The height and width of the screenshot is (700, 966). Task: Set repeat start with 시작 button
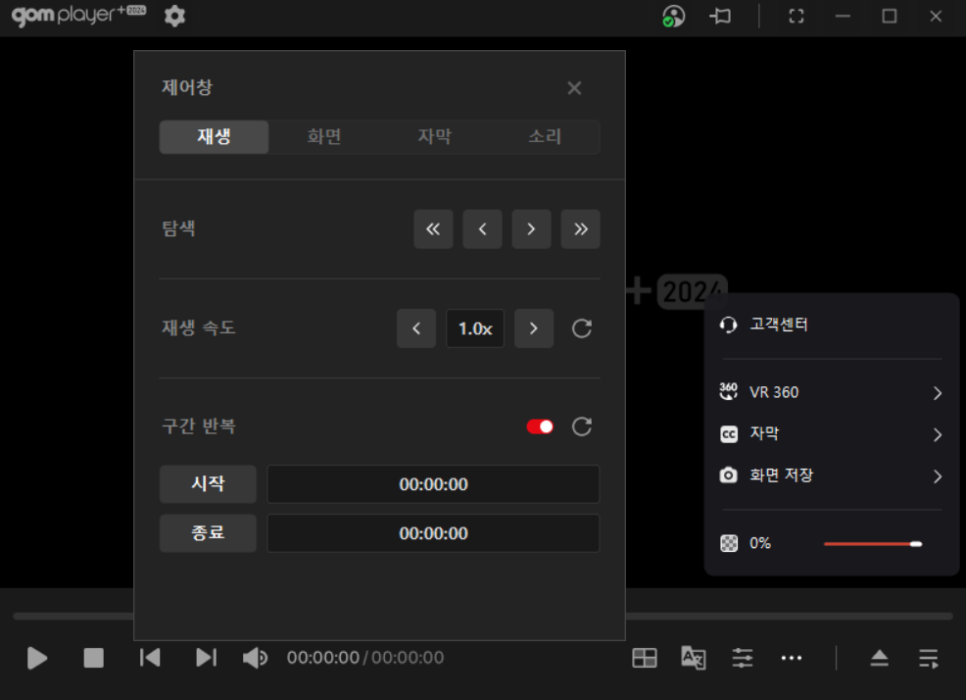pos(208,484)
